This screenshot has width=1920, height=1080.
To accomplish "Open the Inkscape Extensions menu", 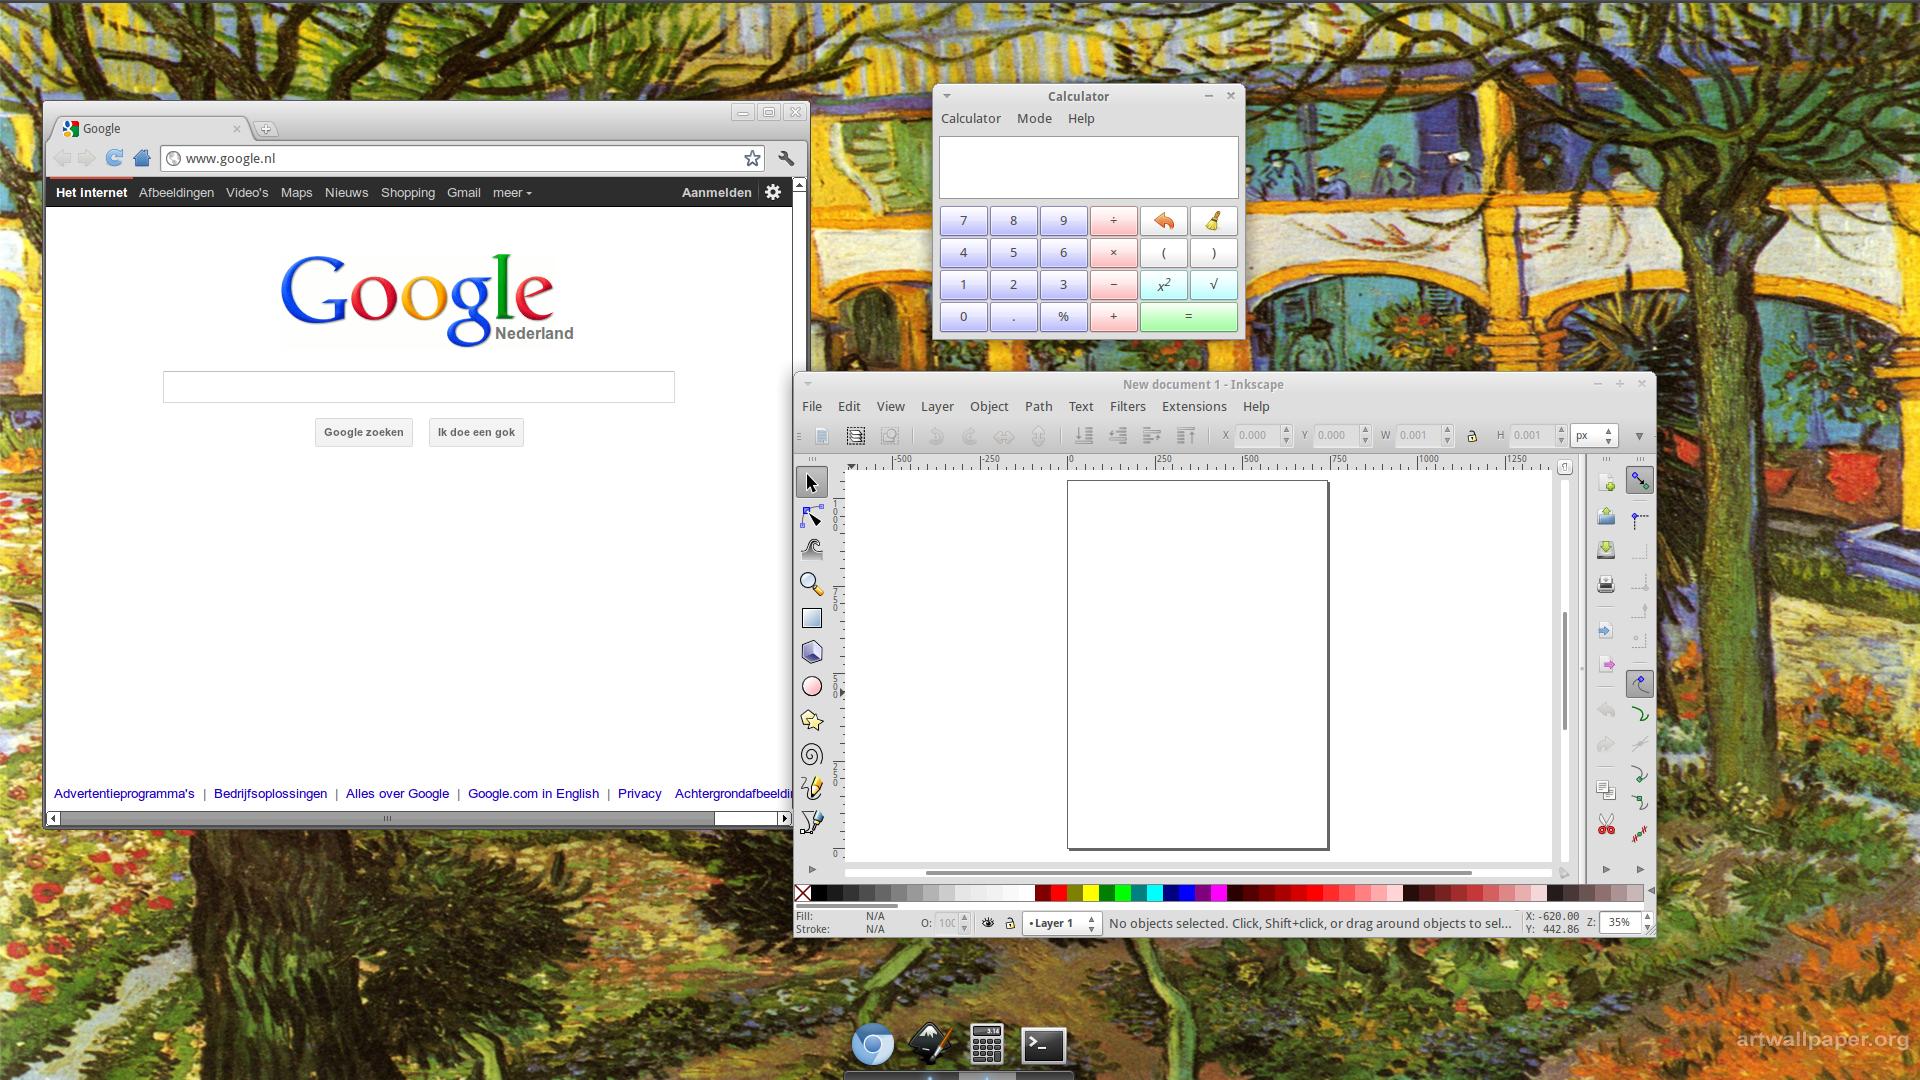I will pyautogui.click(x=1193, y=406).
